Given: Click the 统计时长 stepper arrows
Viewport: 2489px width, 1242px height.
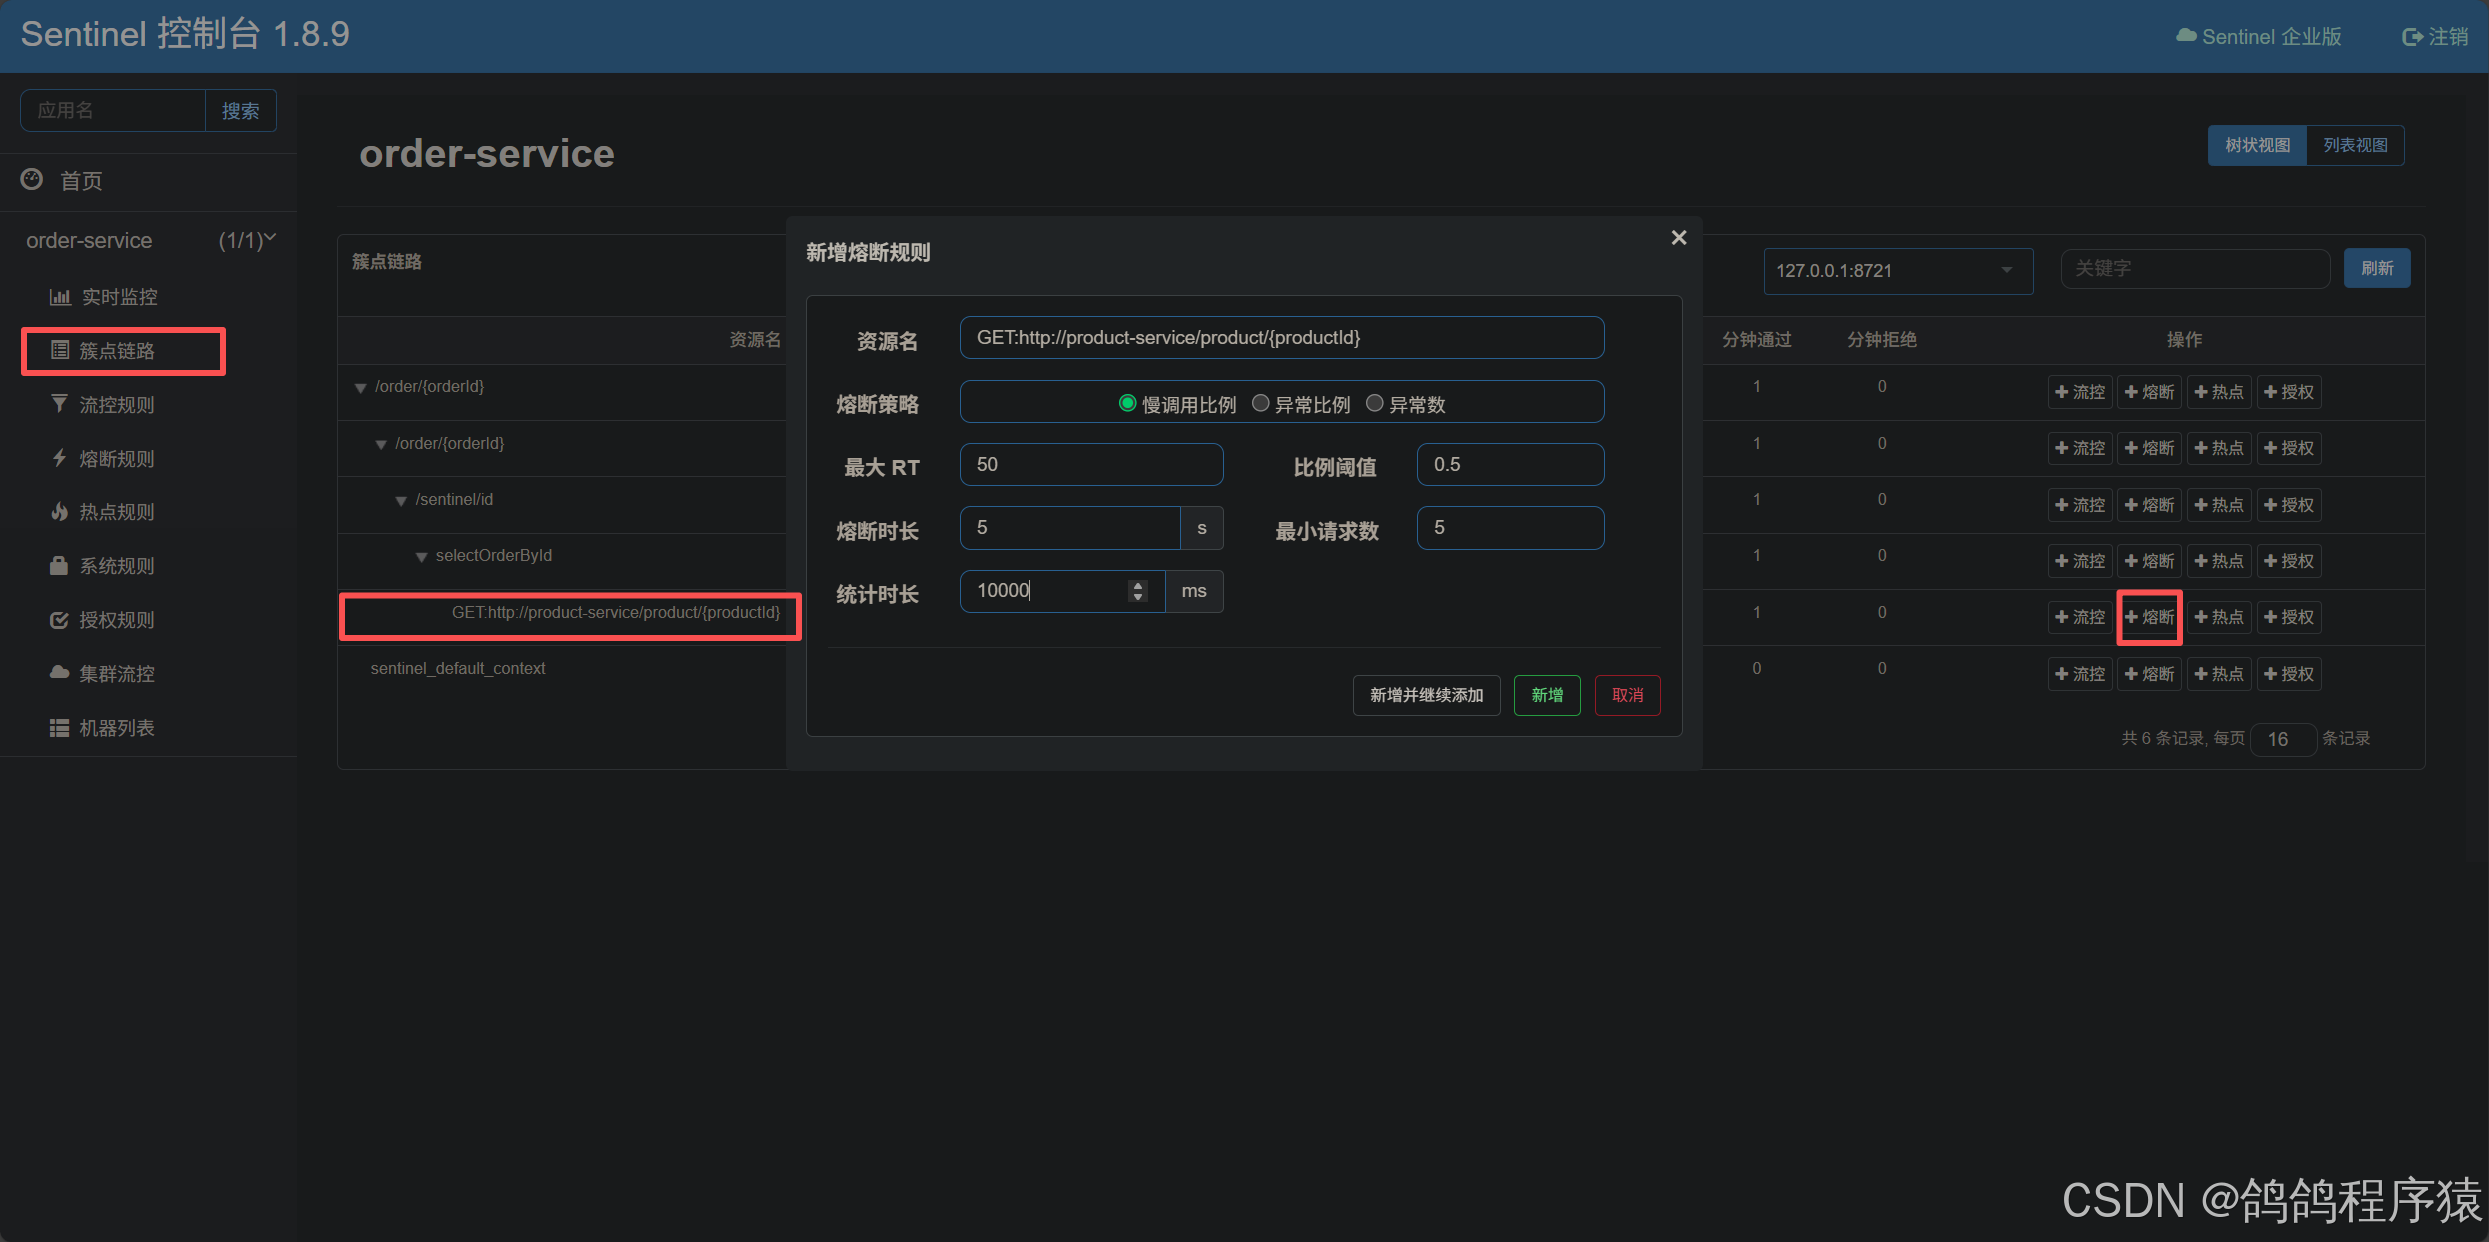Looking at the screenshot, I should (x=1137, y=591).
